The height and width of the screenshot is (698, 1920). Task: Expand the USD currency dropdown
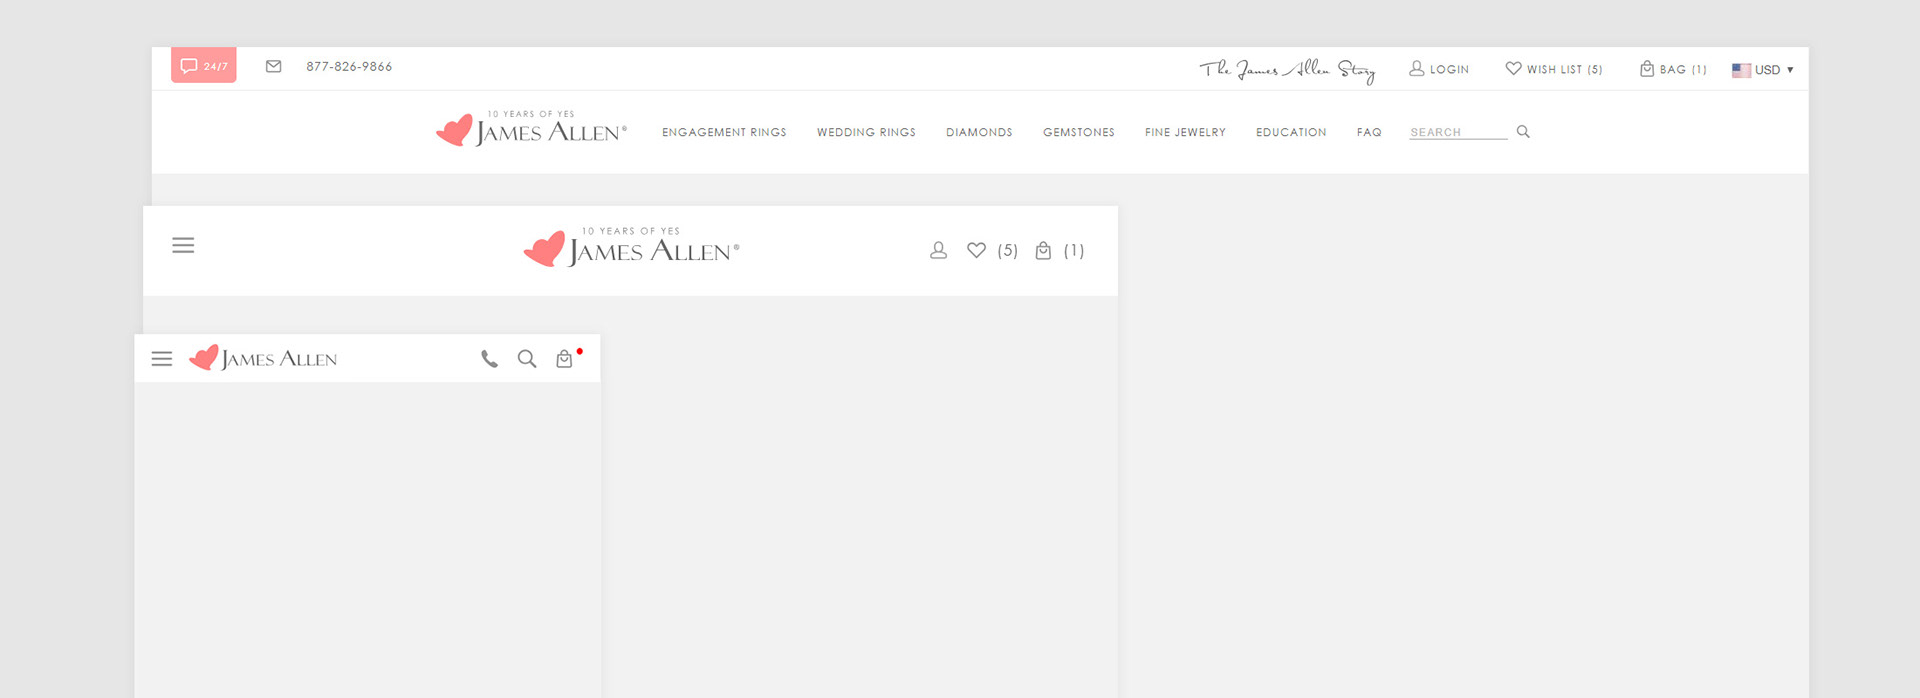pos(1763,70)
